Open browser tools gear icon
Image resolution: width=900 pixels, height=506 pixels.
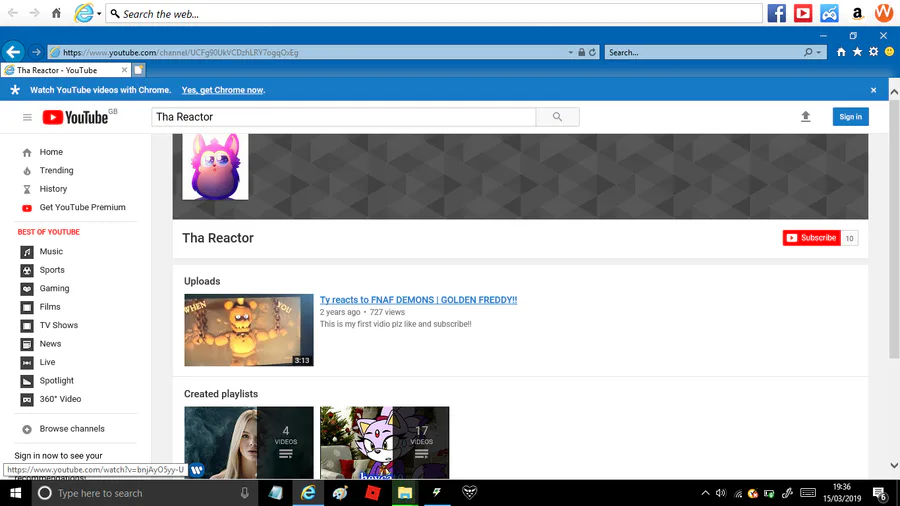point(873,52)
